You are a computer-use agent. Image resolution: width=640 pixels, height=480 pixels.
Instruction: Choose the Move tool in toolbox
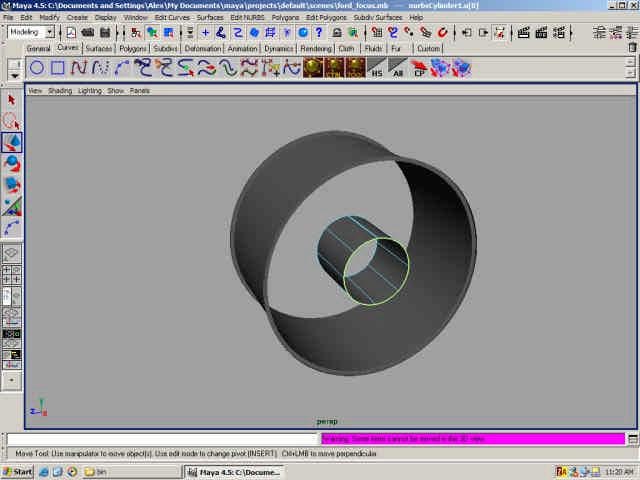point(12,142)
